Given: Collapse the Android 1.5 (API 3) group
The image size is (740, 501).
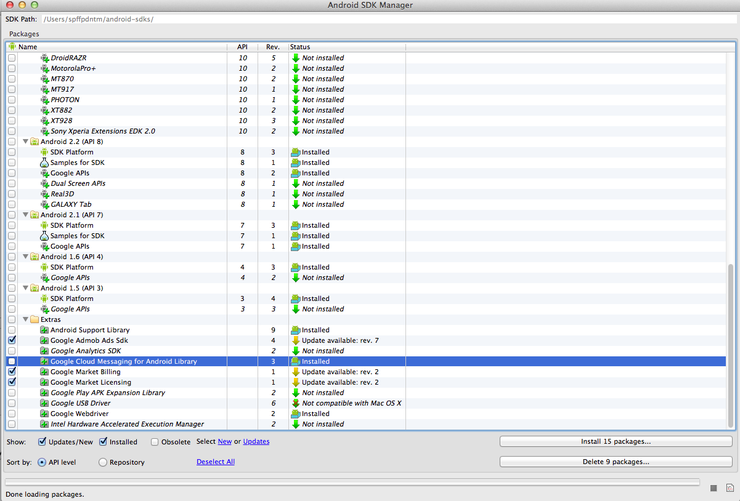Looking at the screenshot, I should (x=25, y=288).
